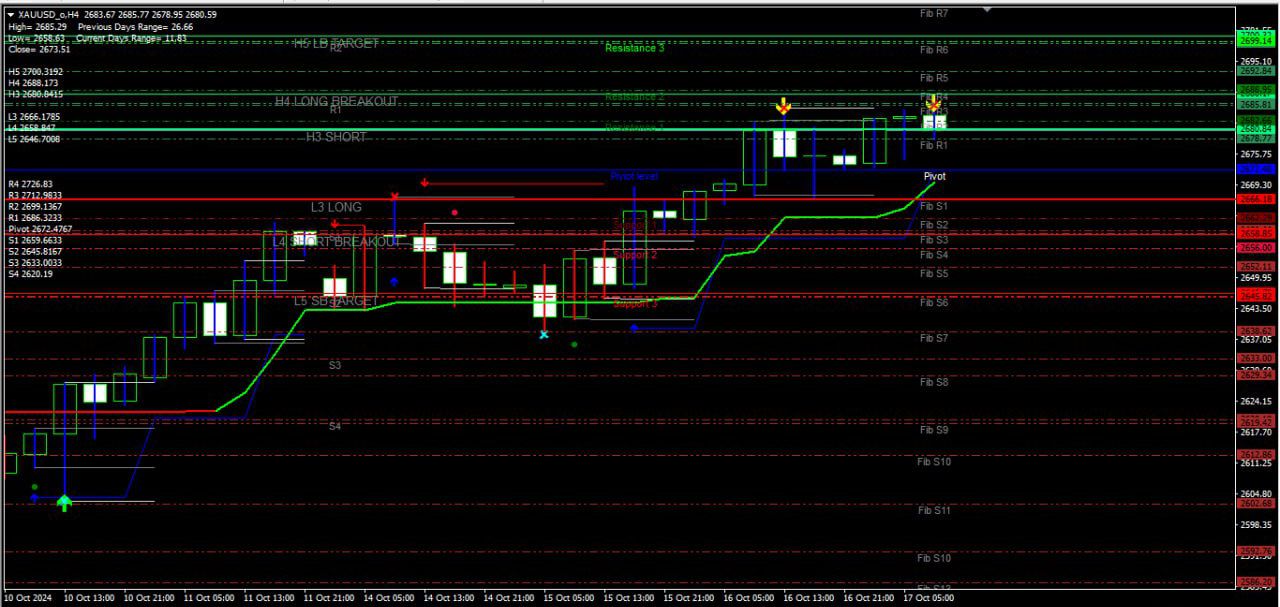1280x607 pixels.
Task: Click the green Resistance 3 label
Action: point(635,48)
